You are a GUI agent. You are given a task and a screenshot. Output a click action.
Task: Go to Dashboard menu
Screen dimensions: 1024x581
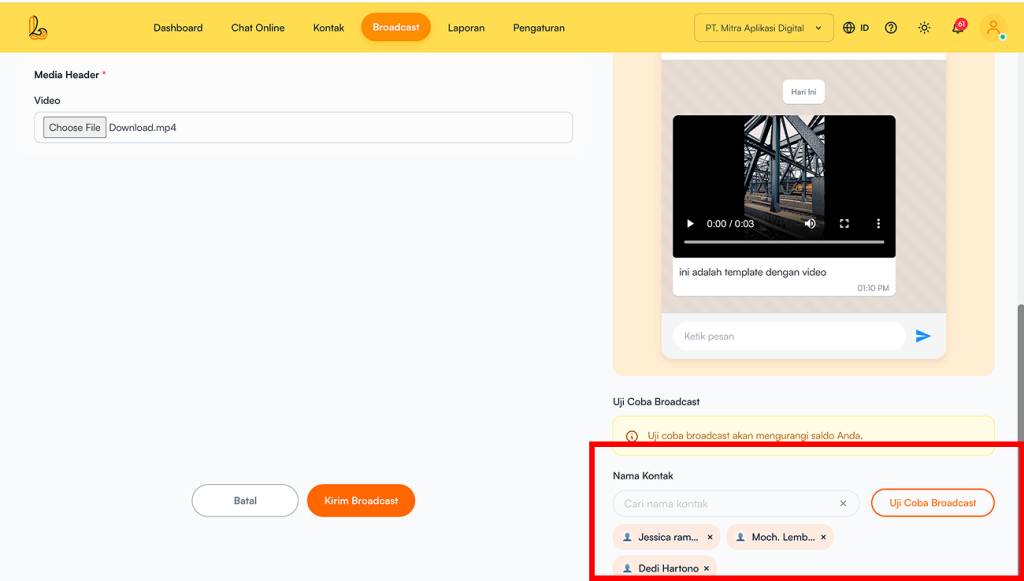click(x=178, y=28)
